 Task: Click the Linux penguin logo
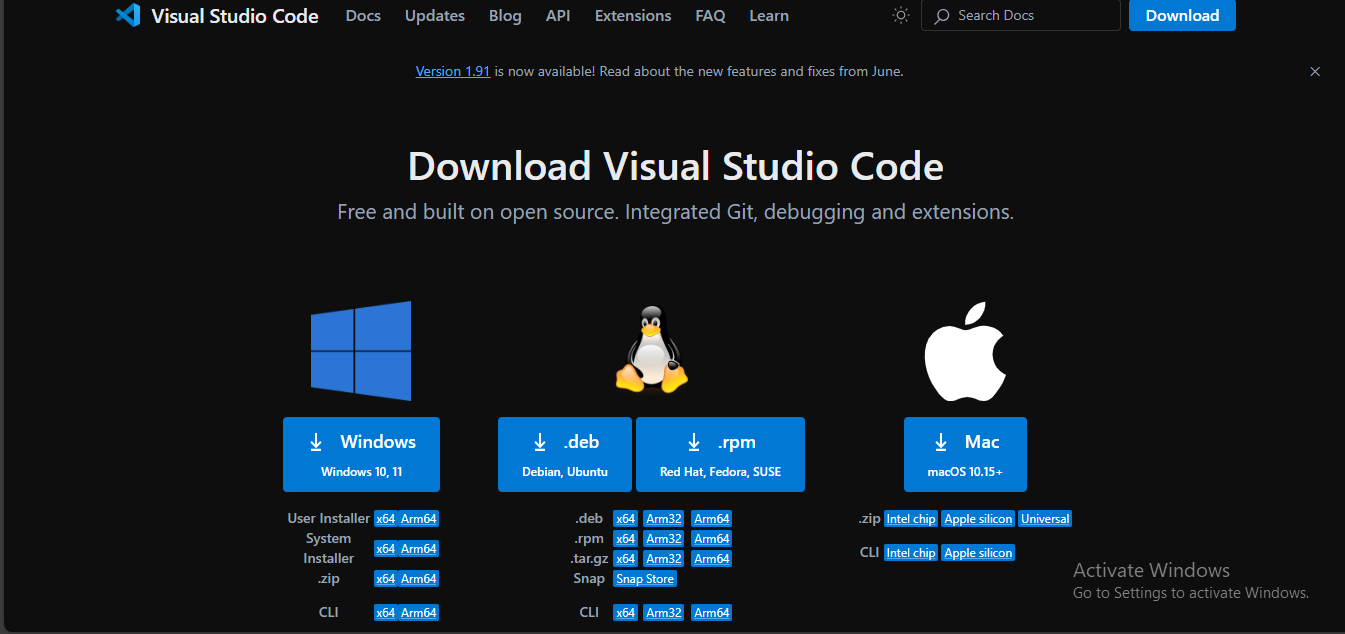tap(651, 350)
